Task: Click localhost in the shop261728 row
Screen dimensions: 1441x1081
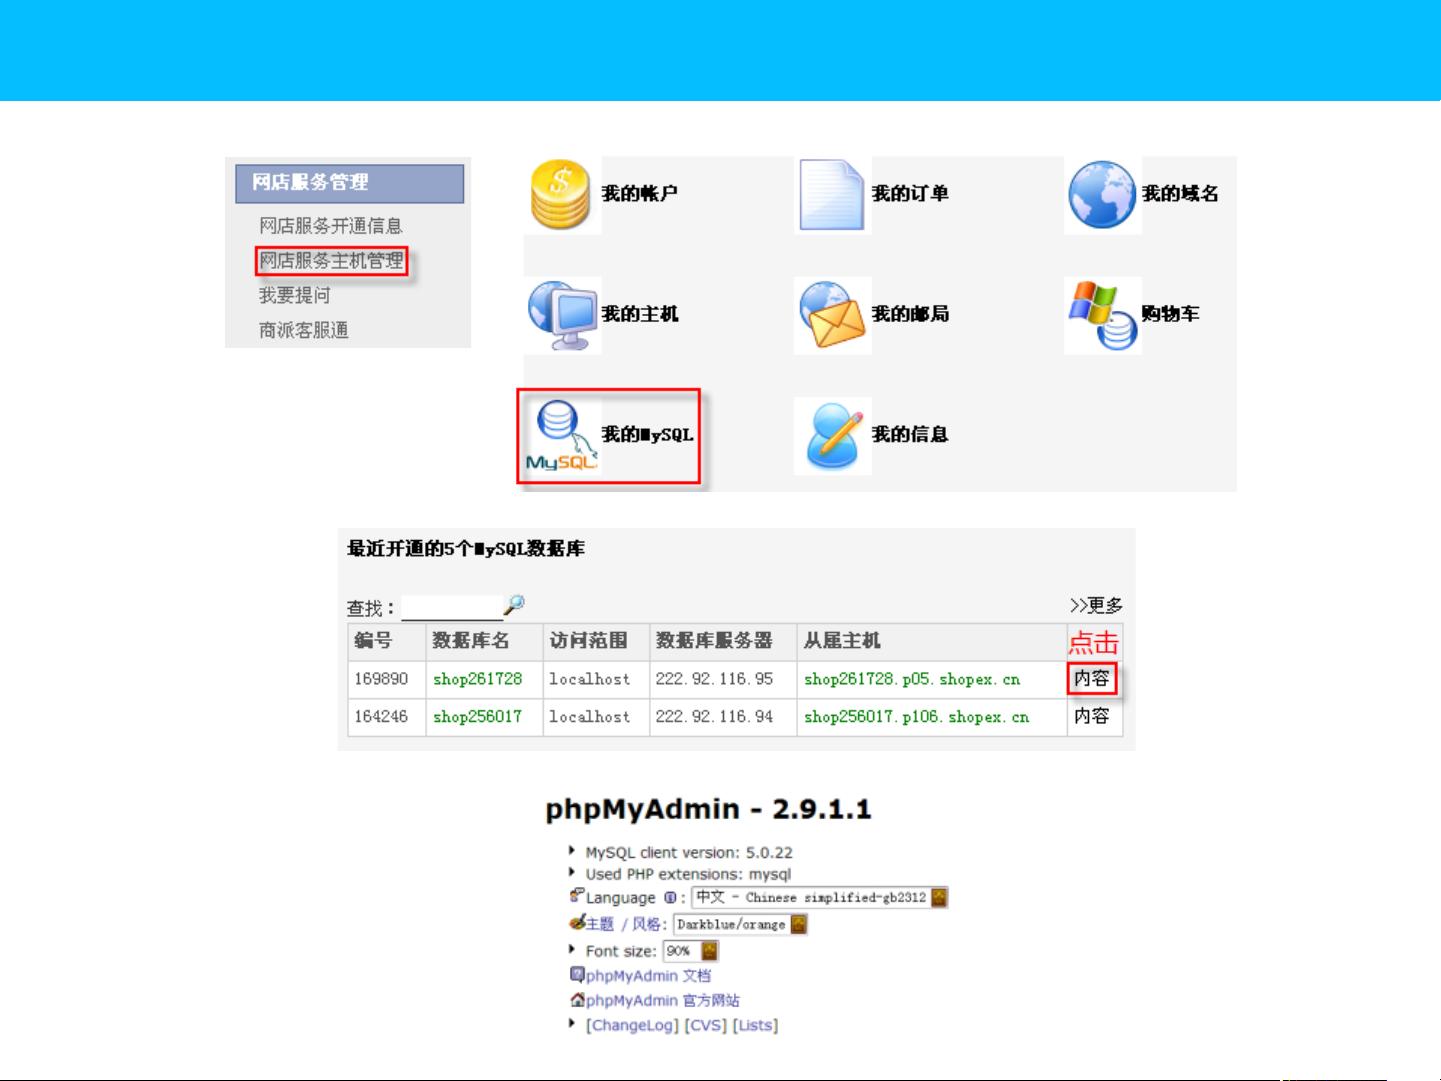Action: click(590, 679)
